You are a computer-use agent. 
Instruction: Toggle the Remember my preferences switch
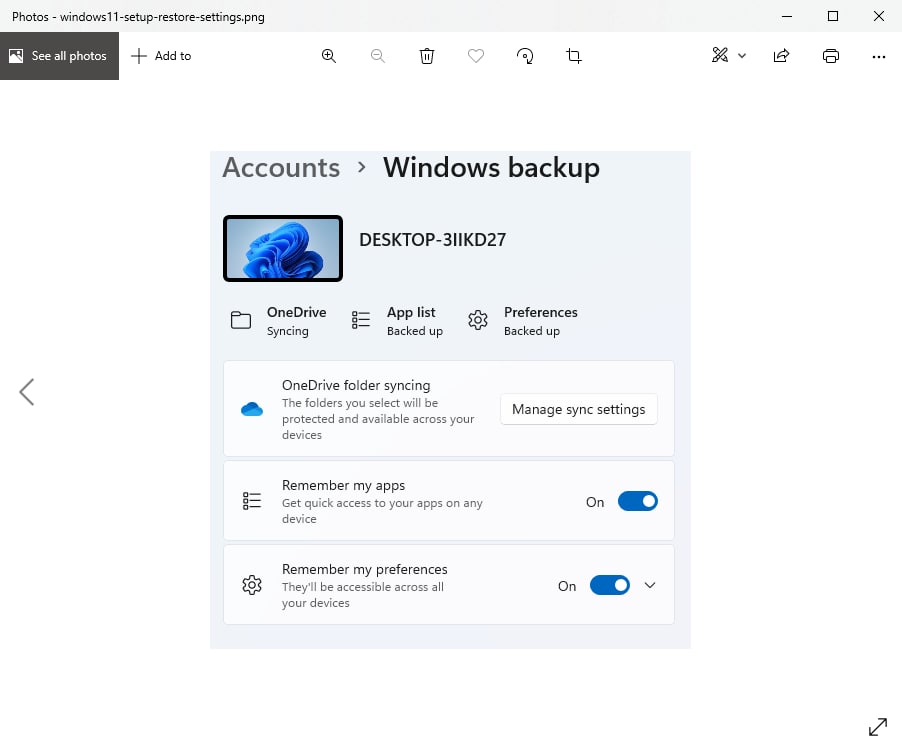[610, 585]
